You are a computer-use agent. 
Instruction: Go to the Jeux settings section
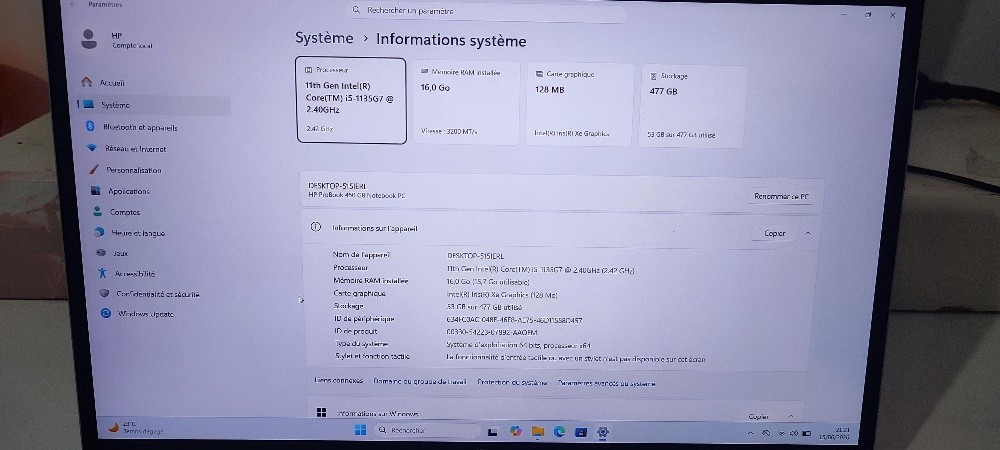click(112, 253)
